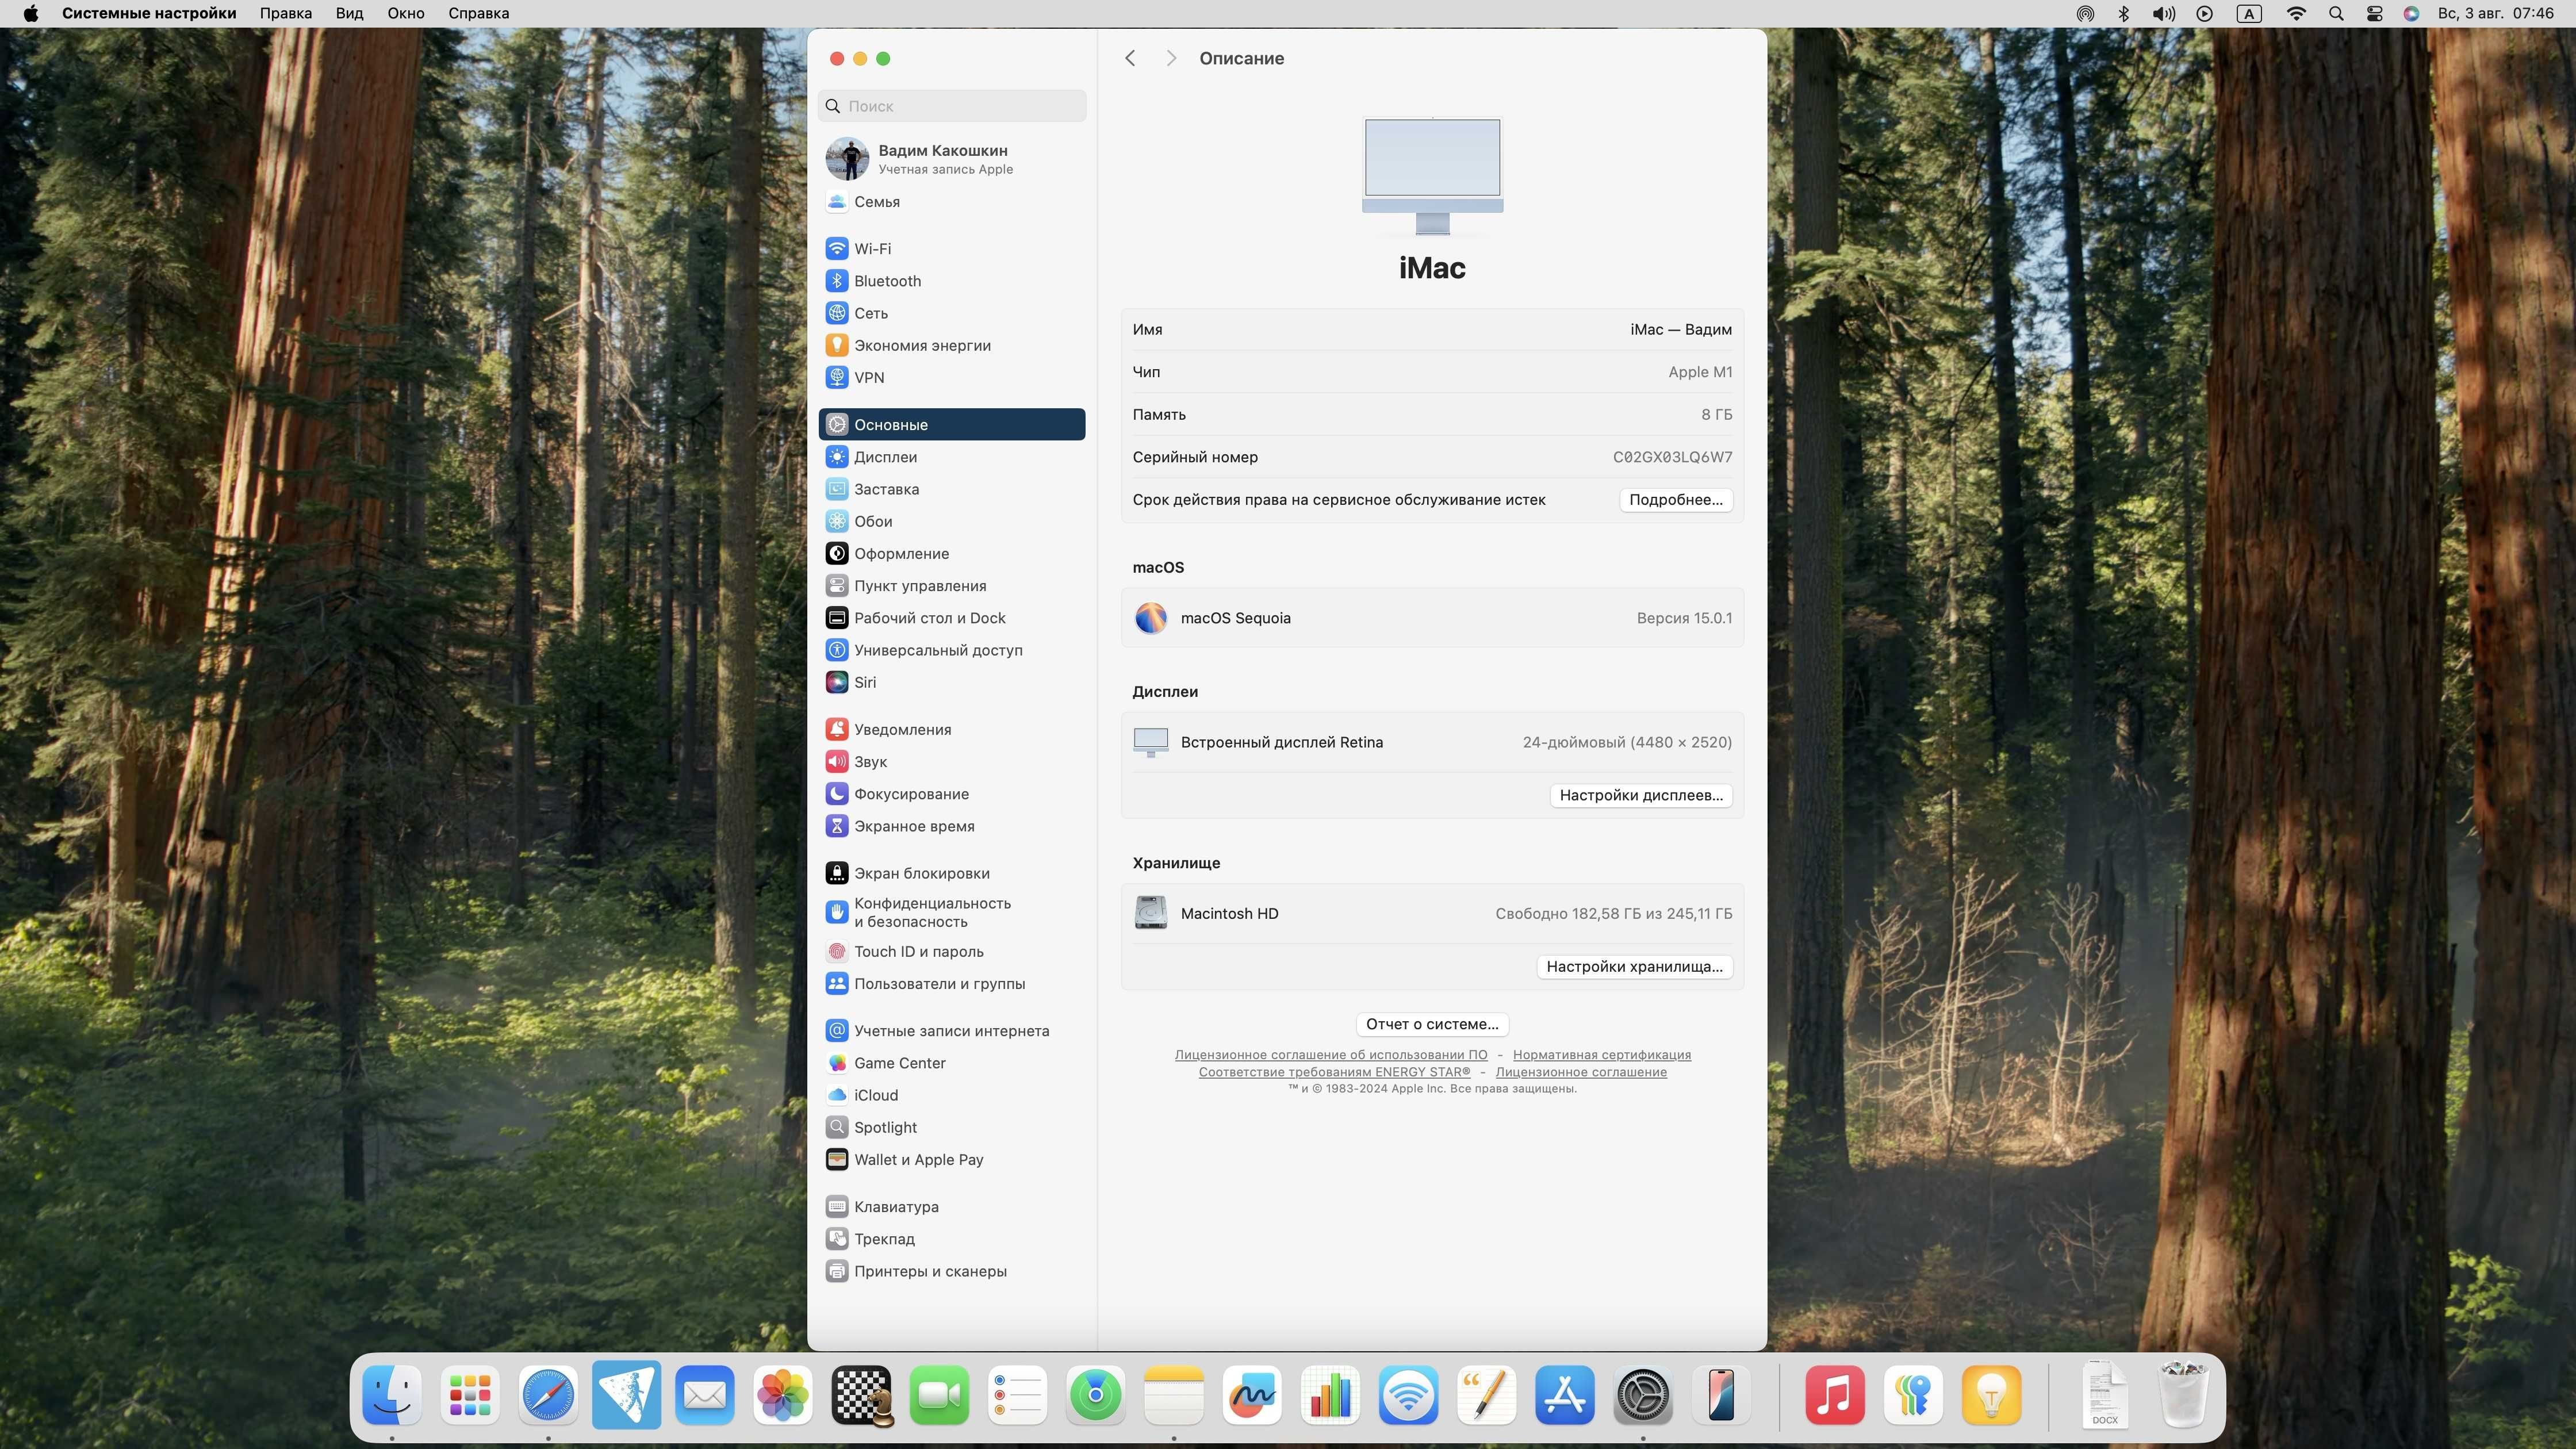Open the Apple menu
Viewport: 2576px width, 1449px height.
[31, 13]
